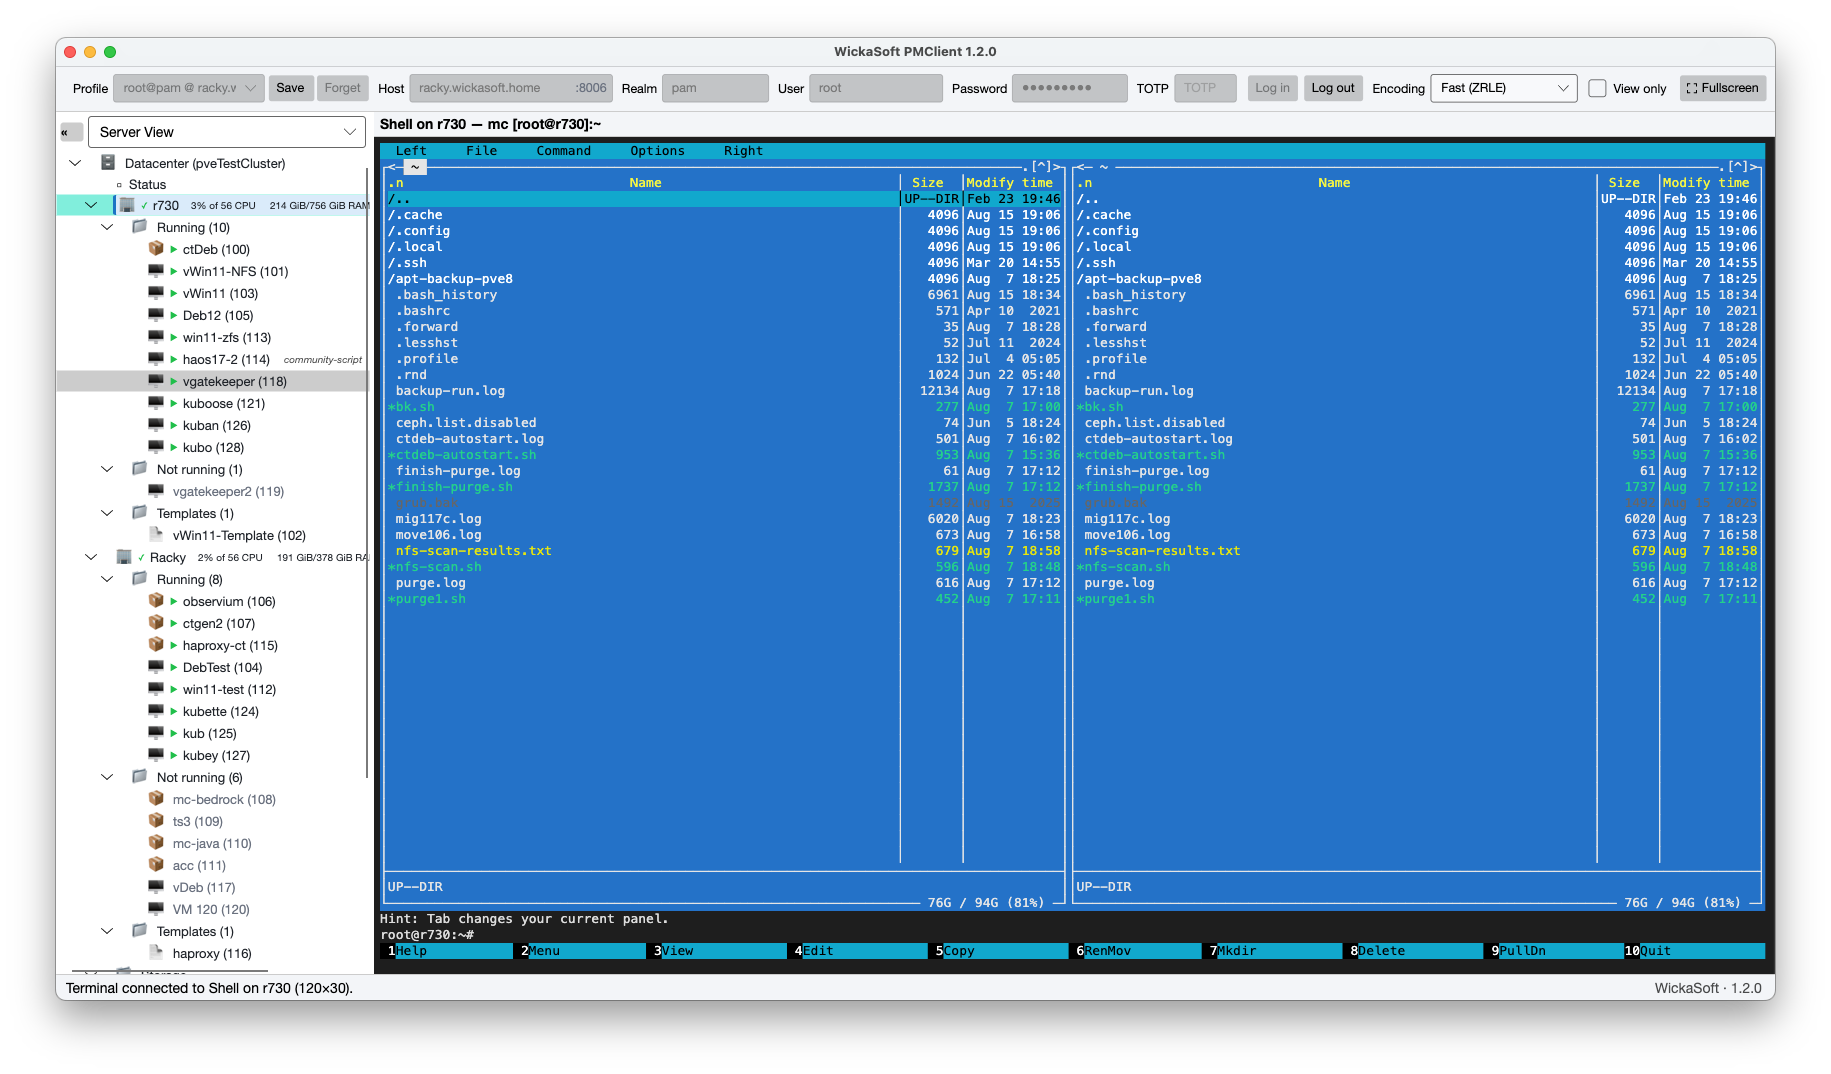Open the Command menu in mc
The height and width of the screenshot is (1074, 1831).
563,151
